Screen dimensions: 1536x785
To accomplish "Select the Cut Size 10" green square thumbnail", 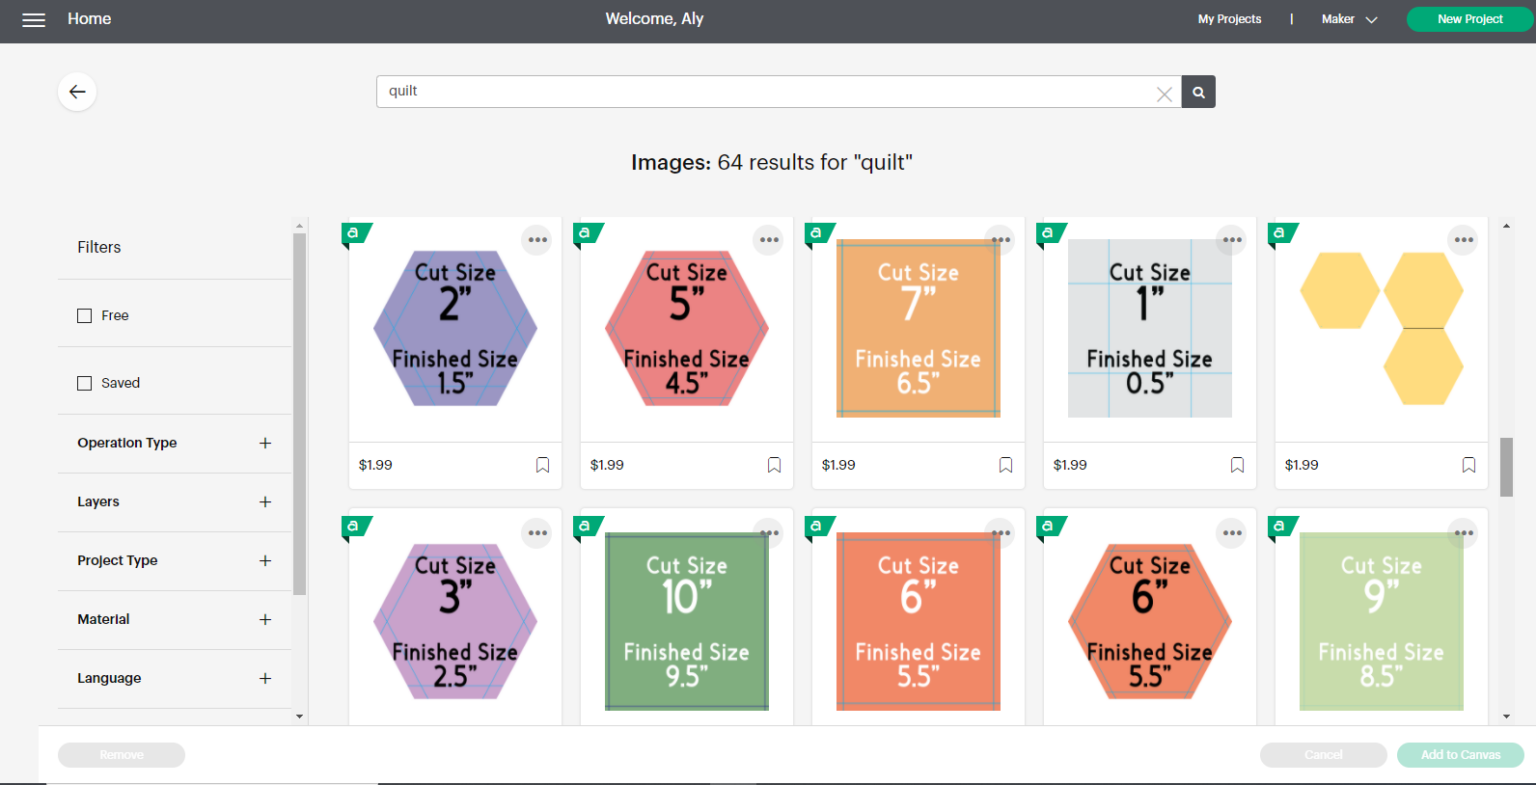I will coord(687,620).
